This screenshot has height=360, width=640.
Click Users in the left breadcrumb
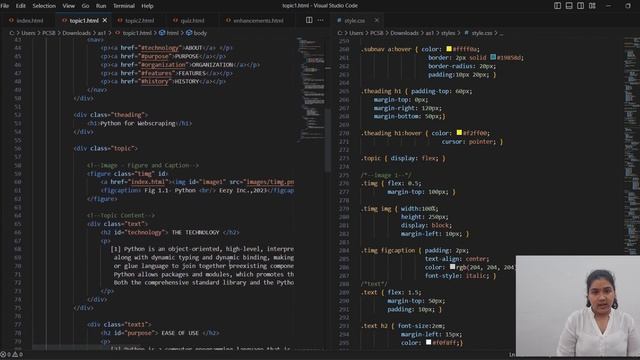28,33
